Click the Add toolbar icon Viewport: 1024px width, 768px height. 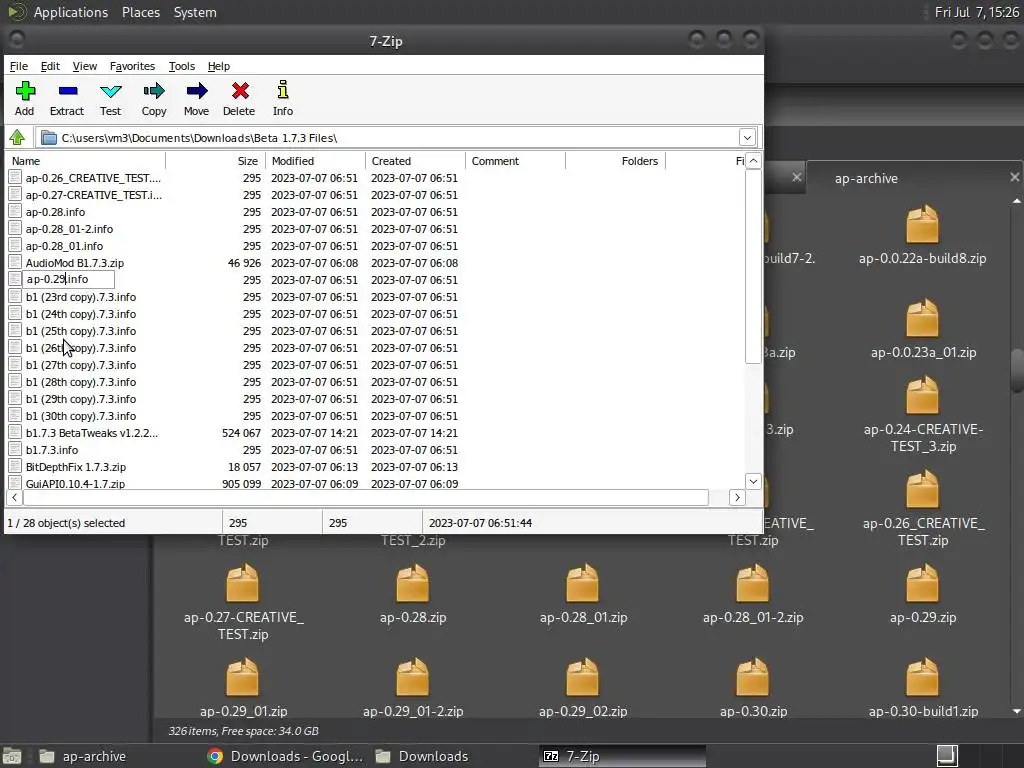click(25, 91)
